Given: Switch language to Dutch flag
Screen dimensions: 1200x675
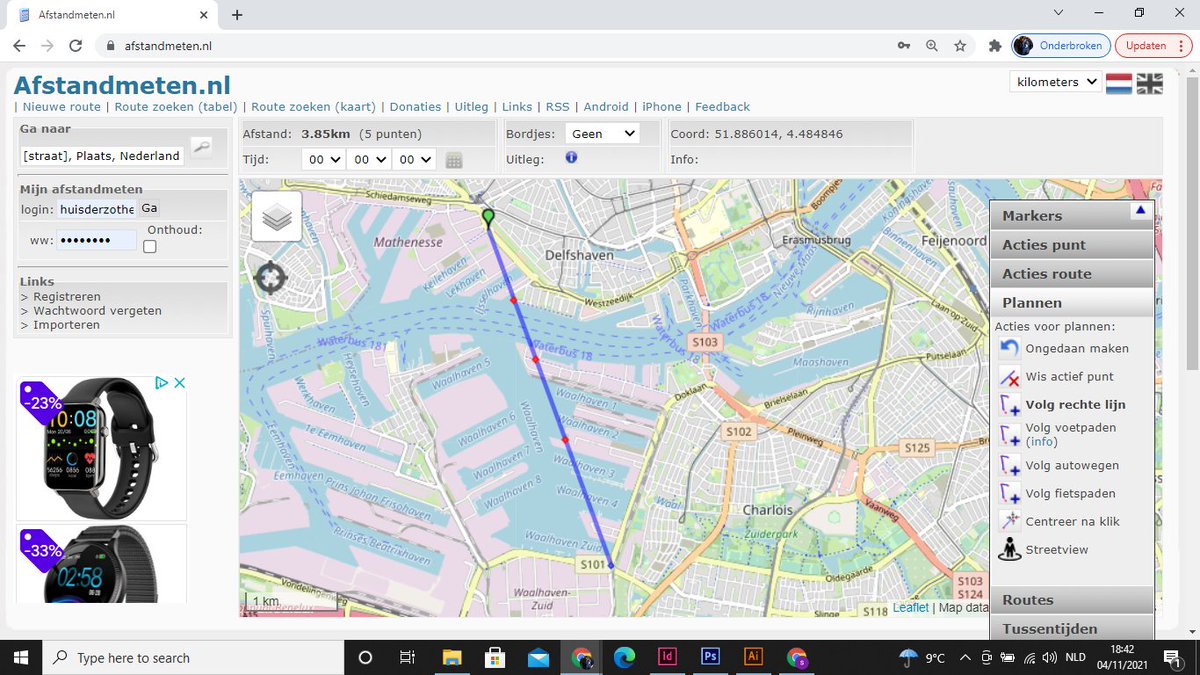Looking at the screenshot, I should point(1118,83).
